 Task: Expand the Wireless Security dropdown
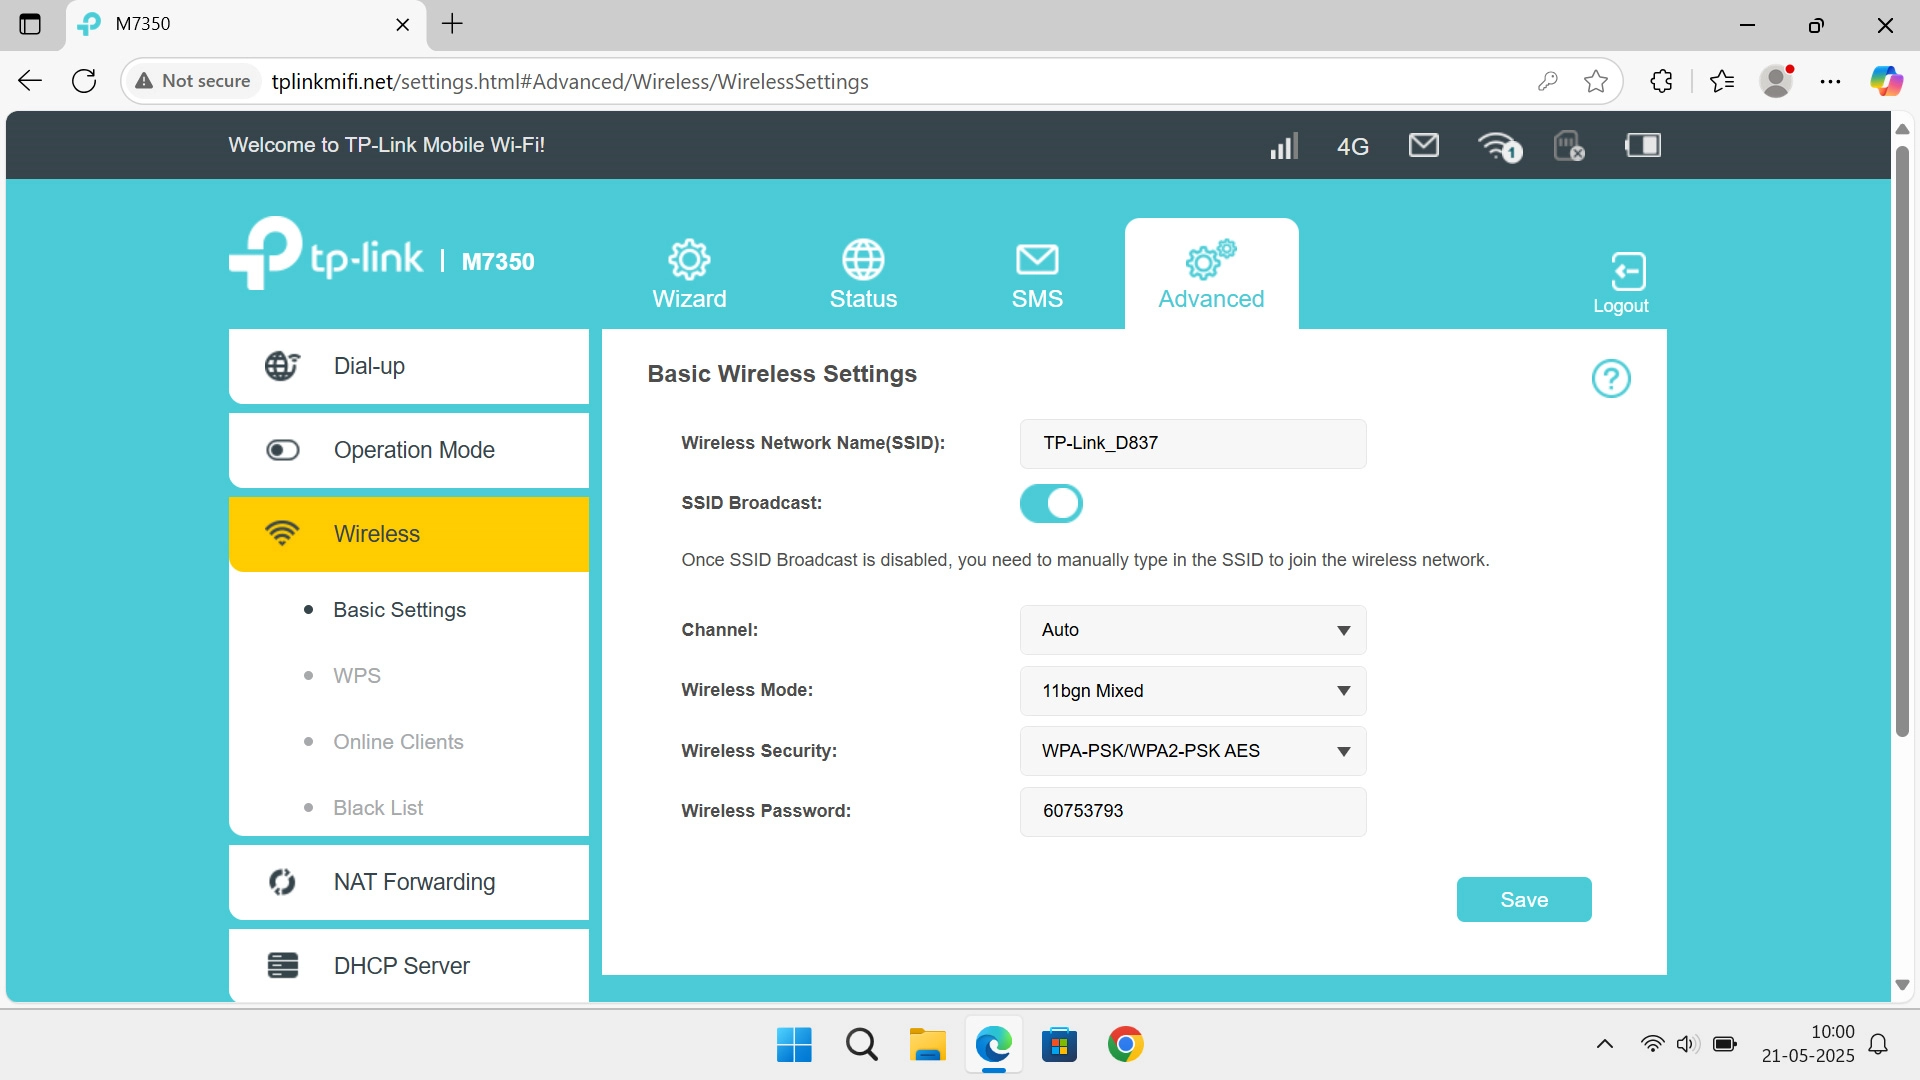[1192, 751]
